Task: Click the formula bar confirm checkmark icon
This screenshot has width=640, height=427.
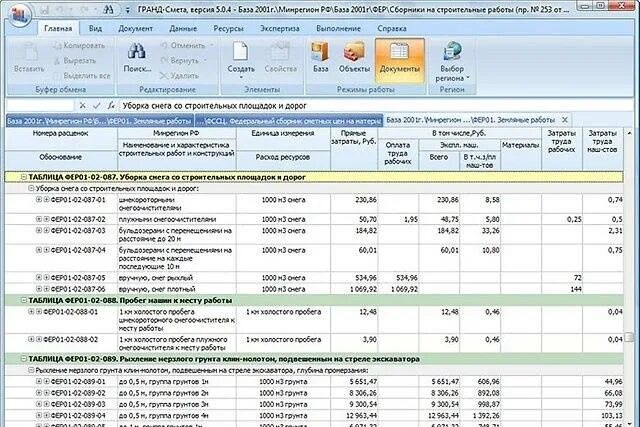Action: pos(96,106)
